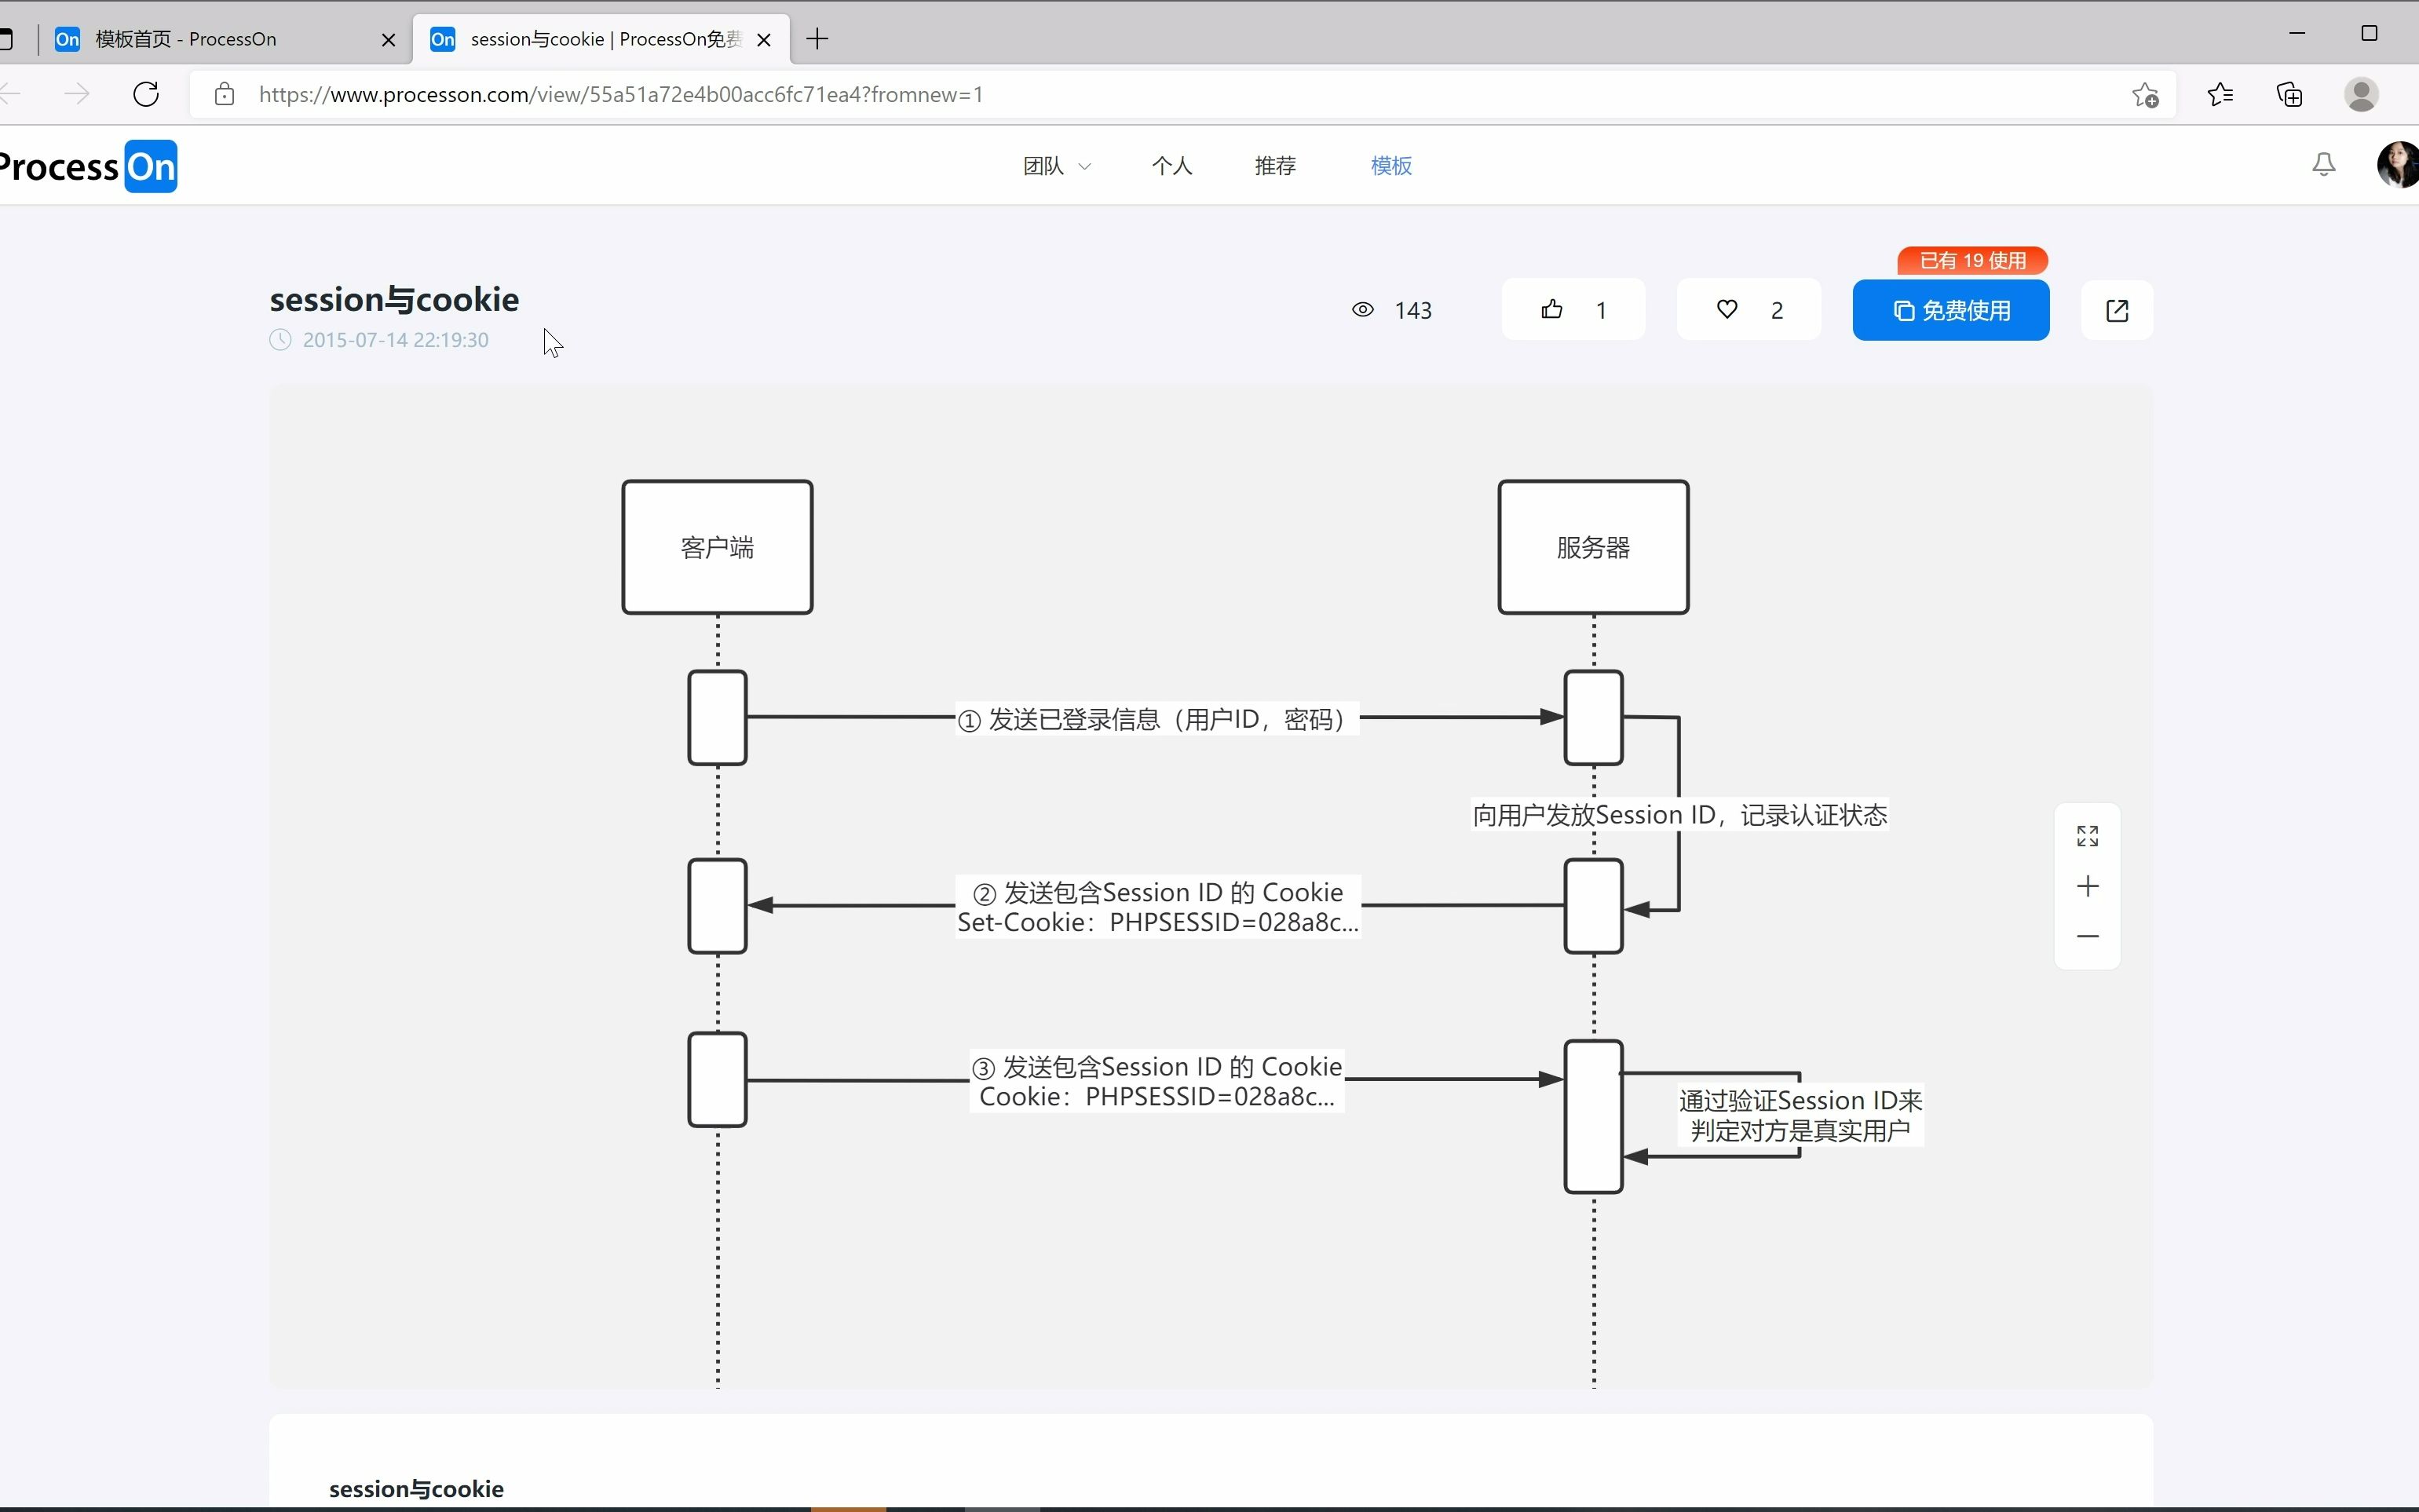Click the bookmark/favorites star icon
This screenshot has height=1512, width=2419.
tap(2146, 94)
